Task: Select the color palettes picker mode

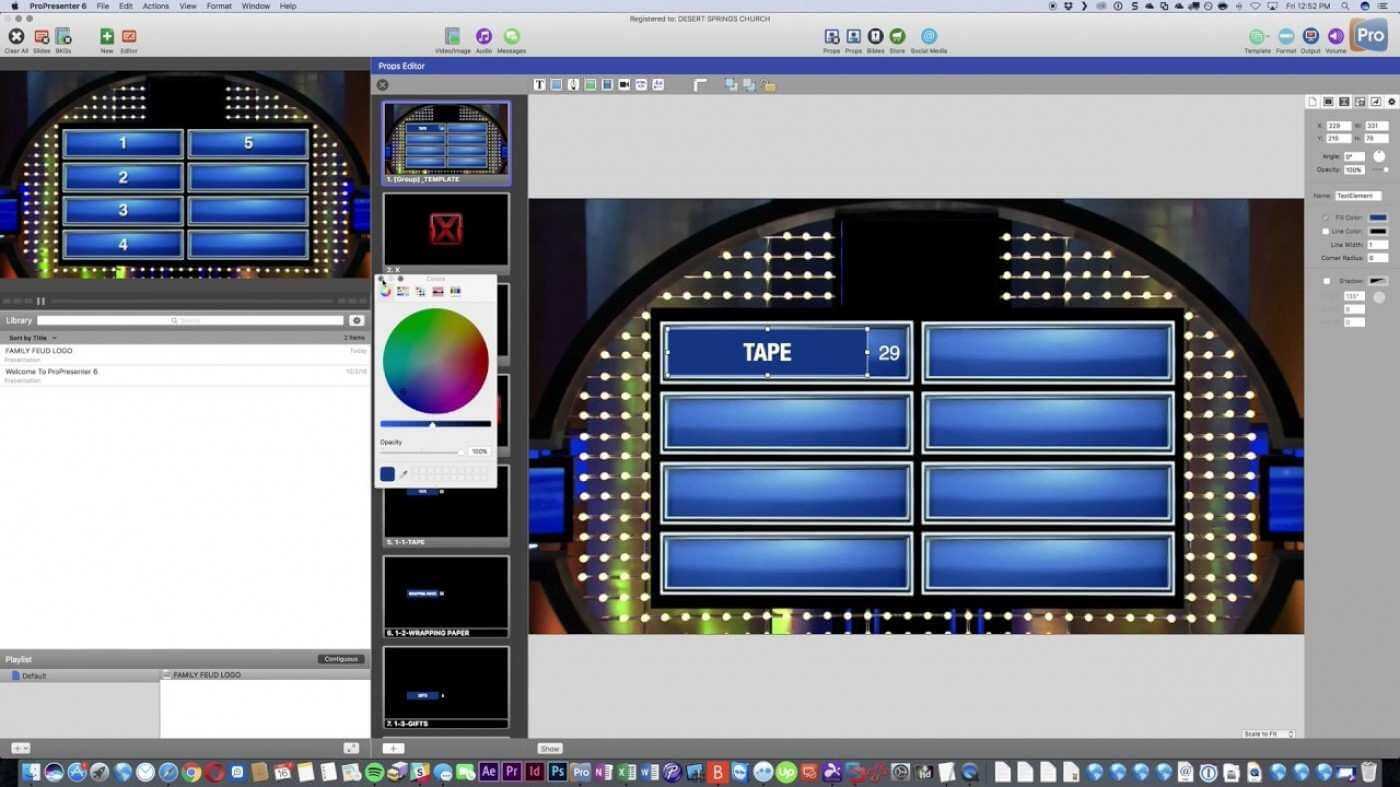Action: point(420,291)
